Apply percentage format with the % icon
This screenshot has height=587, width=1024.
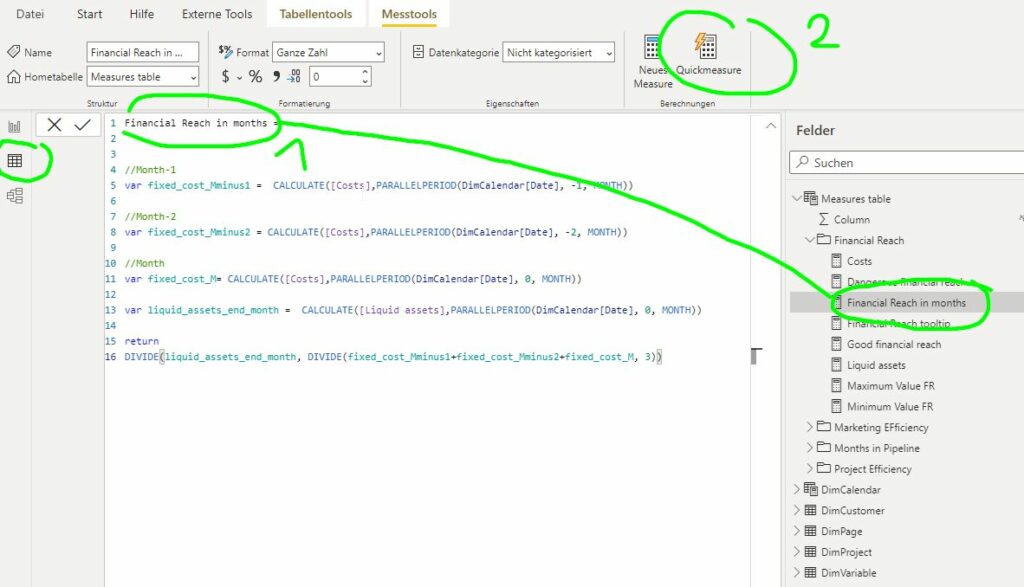point(256,76)
